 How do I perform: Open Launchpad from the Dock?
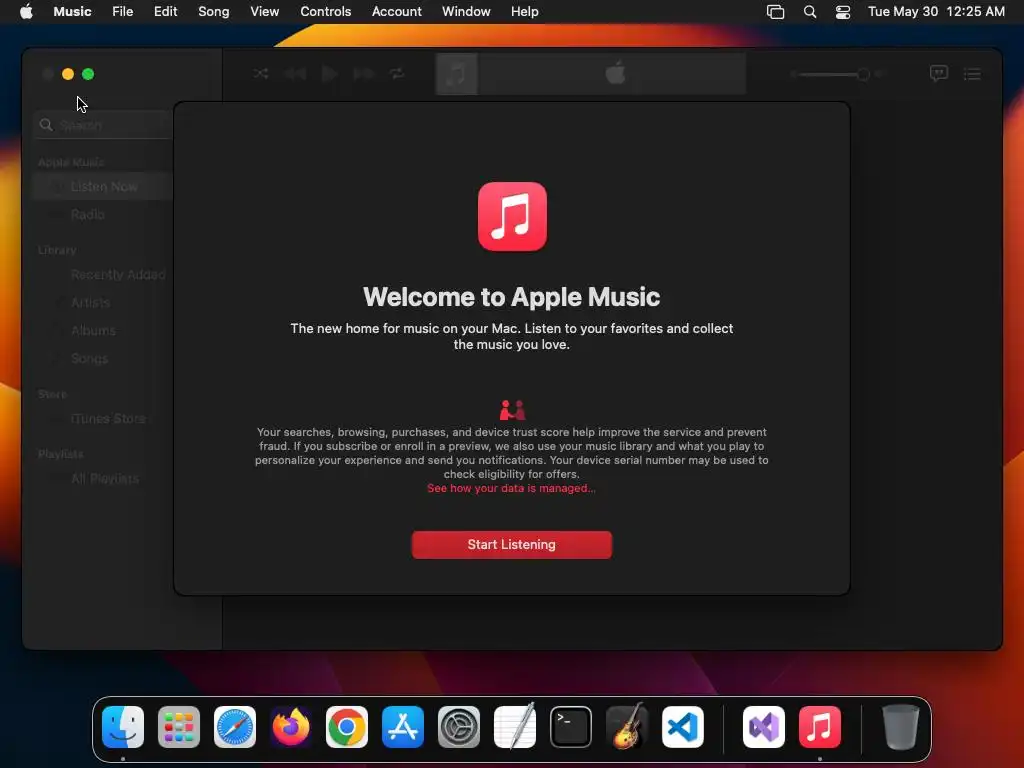[x=179, y=727]
